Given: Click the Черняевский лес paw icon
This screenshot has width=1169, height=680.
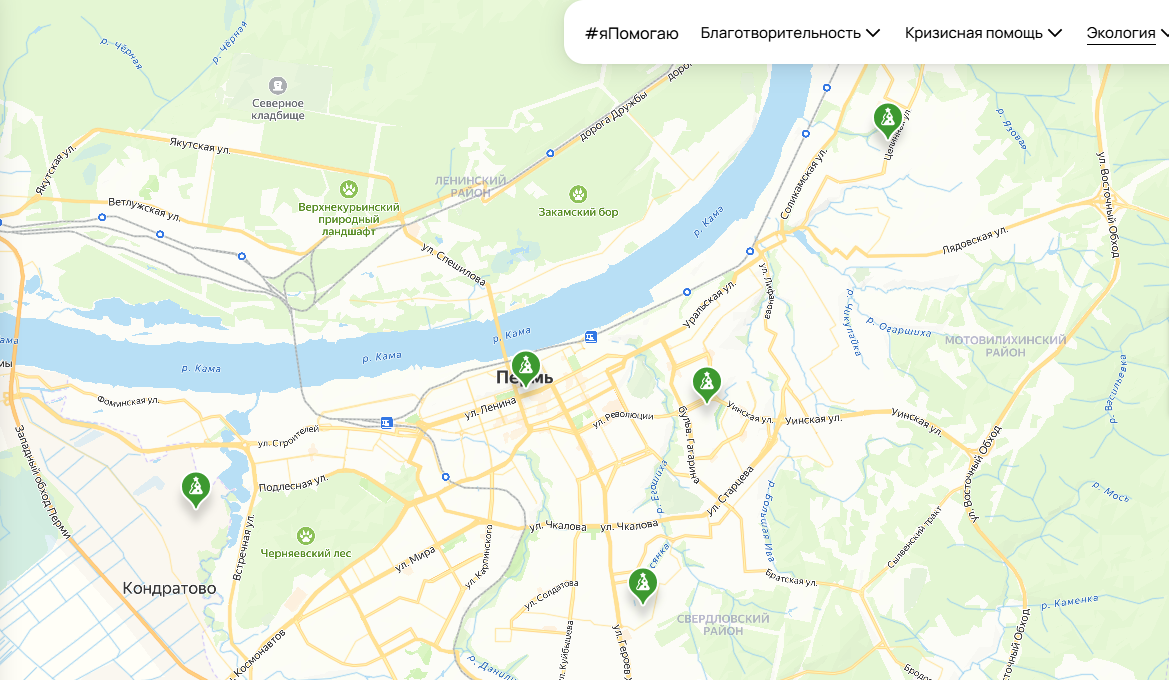Looking at the screenshot, I should [x=305, y=535].
